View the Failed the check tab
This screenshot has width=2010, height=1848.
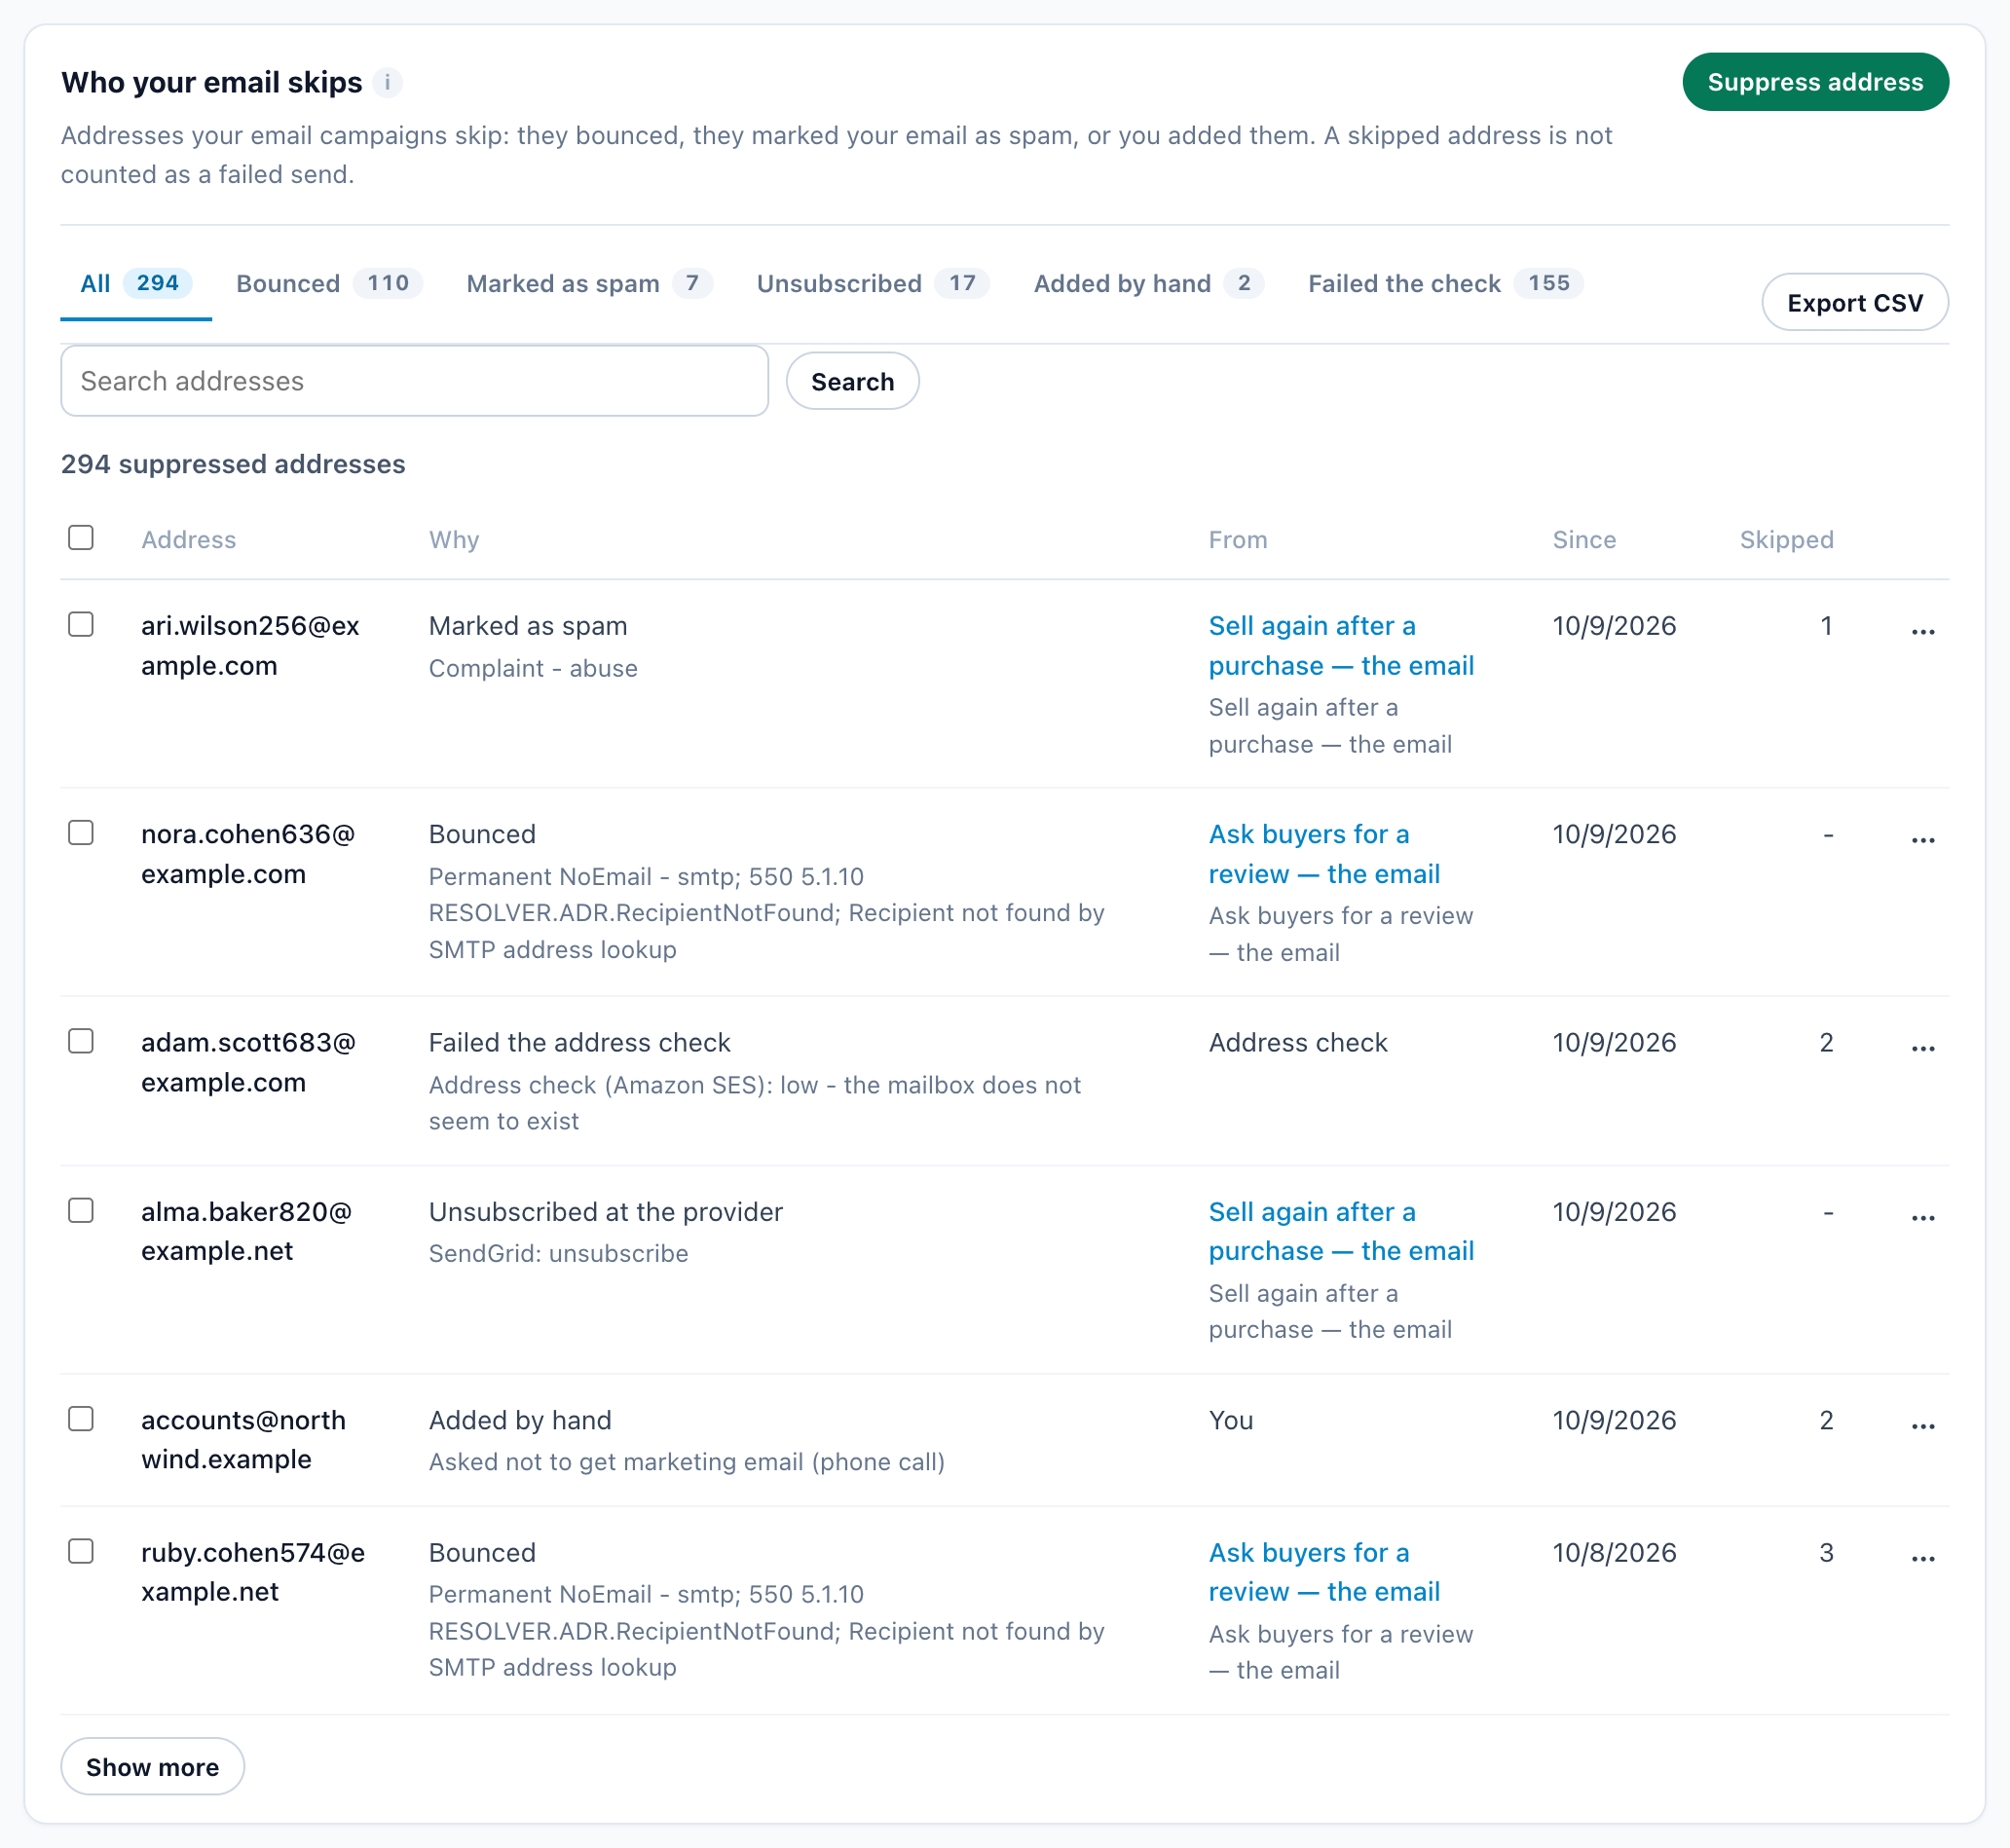point(1445,284)
